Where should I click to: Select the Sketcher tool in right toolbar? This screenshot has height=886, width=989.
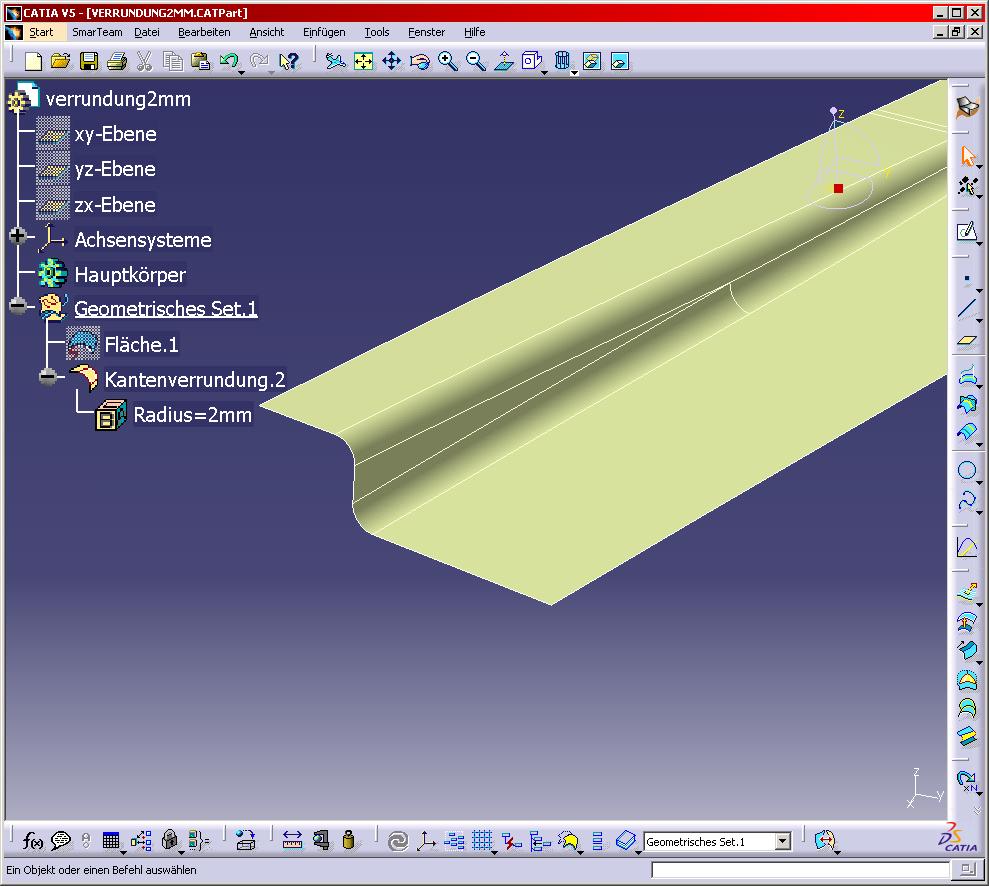click(x=966, y=232)
